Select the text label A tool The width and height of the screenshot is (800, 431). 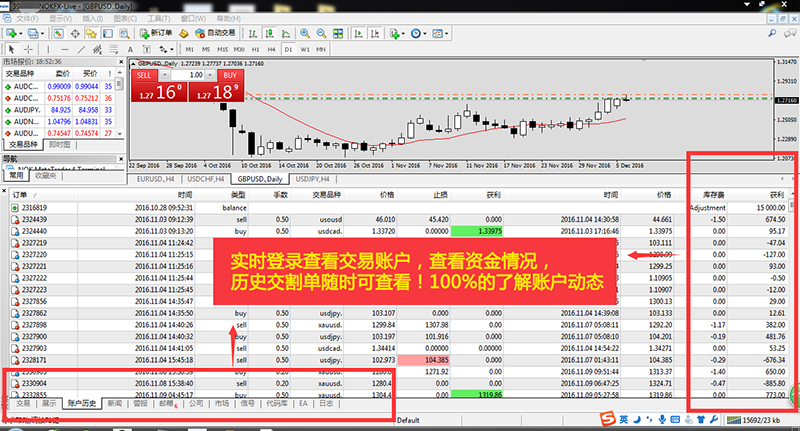131,48
